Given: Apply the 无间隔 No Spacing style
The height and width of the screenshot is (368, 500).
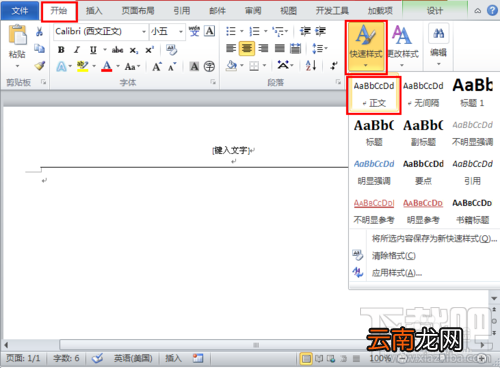Looking at the screenshot, I should pos(423,95).
